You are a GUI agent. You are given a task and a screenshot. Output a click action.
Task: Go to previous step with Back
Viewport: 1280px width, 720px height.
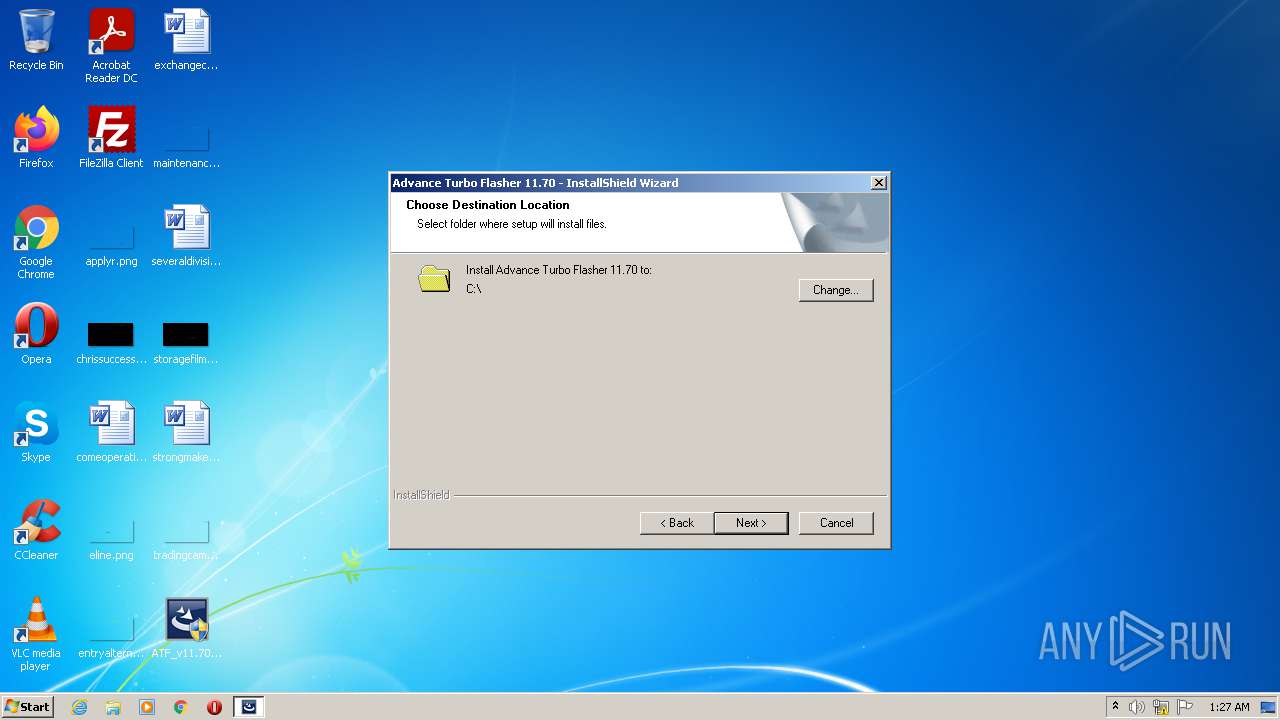[677, 523]
